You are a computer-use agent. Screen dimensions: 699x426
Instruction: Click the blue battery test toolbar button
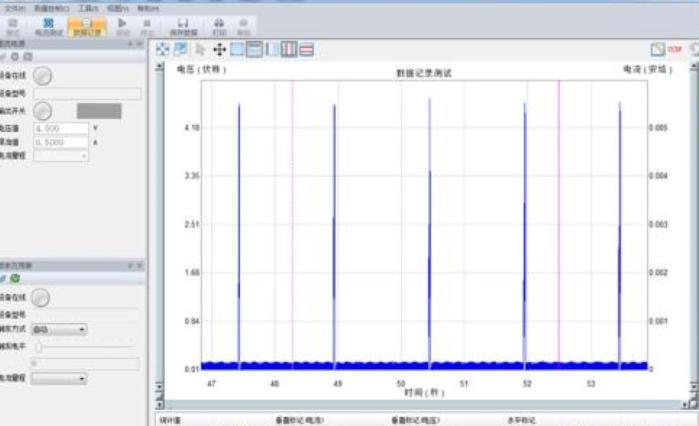click(49, 27)
